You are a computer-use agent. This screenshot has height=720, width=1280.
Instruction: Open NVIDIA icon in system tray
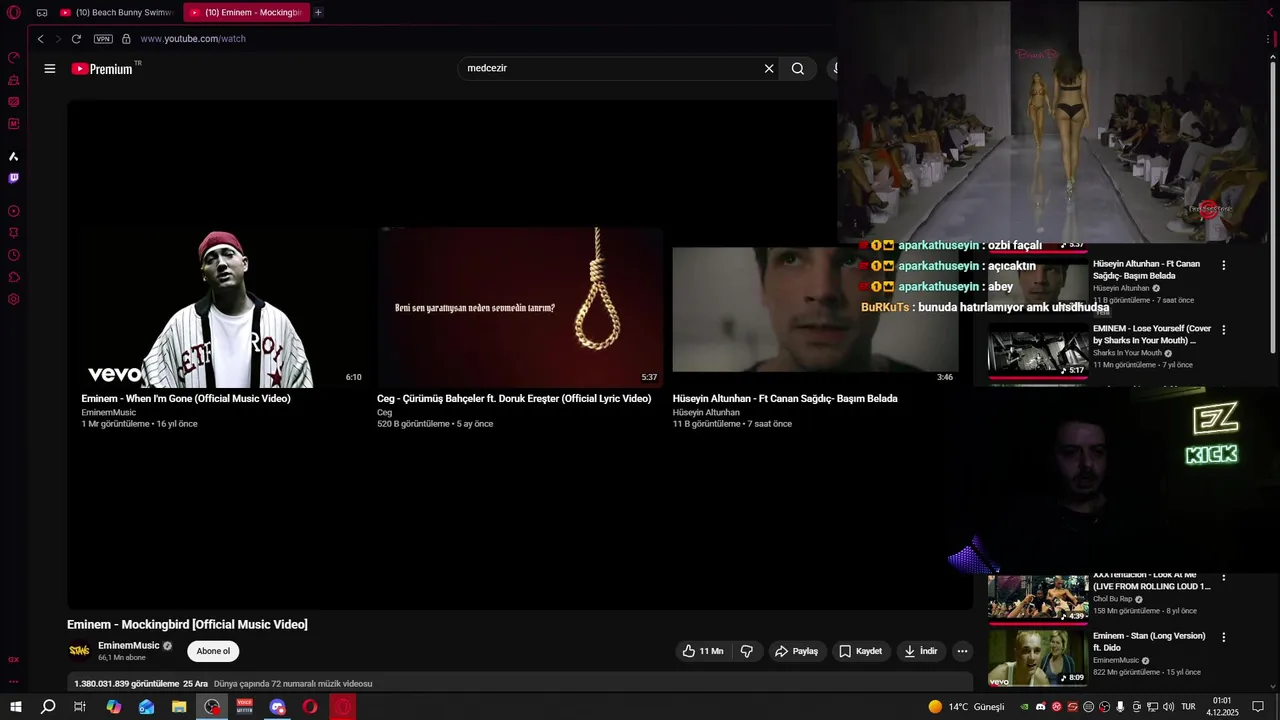tap(1025, 707)
